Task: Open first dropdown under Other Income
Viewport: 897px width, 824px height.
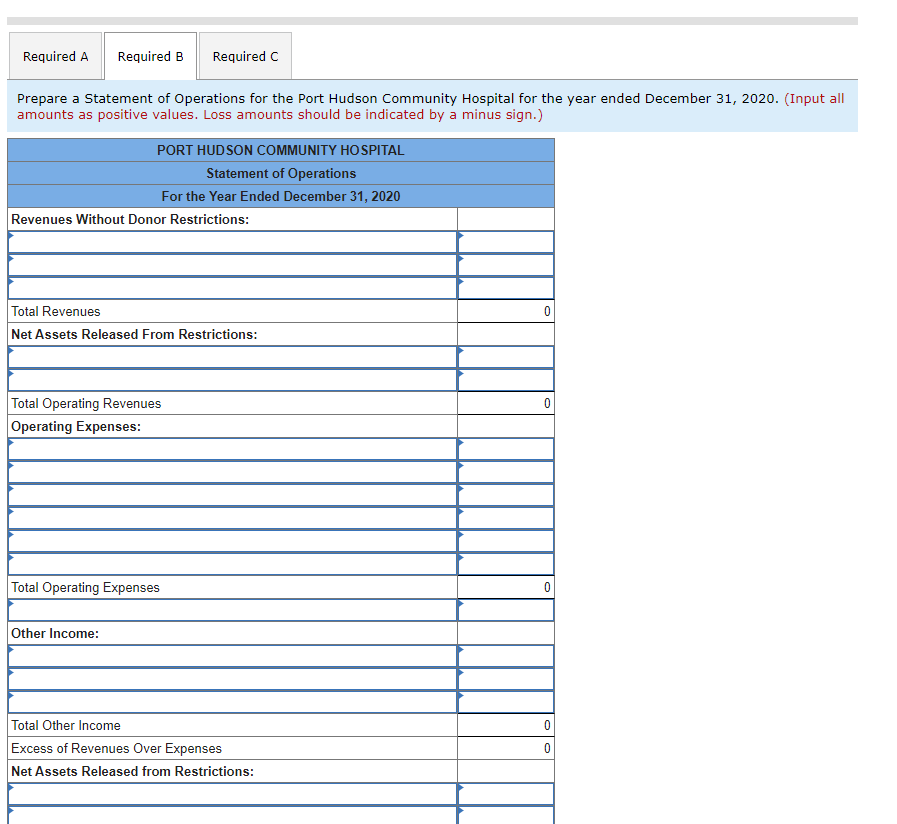Action: point(230,656)
